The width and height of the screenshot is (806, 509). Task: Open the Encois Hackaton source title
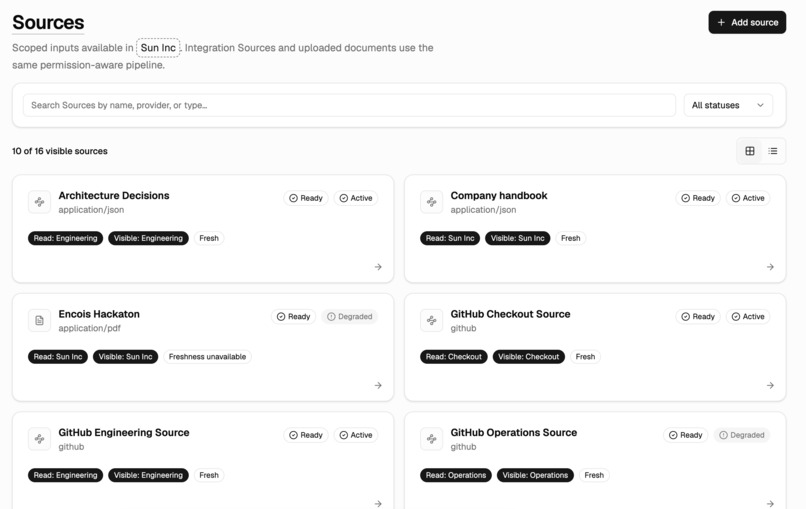coord(99,314)
